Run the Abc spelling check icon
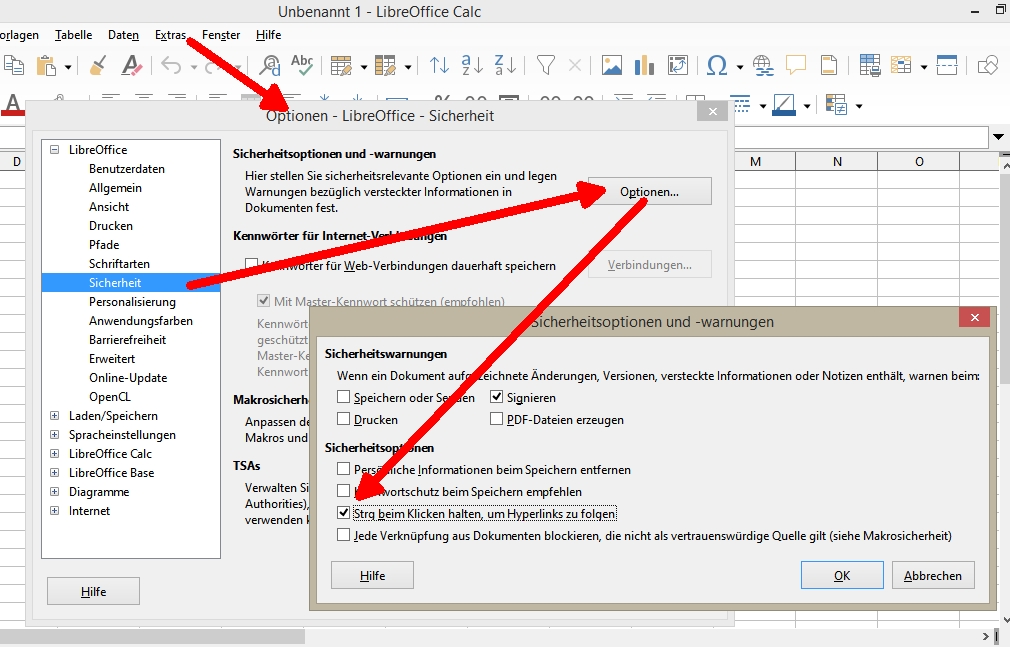Image resolution: width=1010 pixels, height=647 pixels. pyautogui.click(x=301, y=64)
